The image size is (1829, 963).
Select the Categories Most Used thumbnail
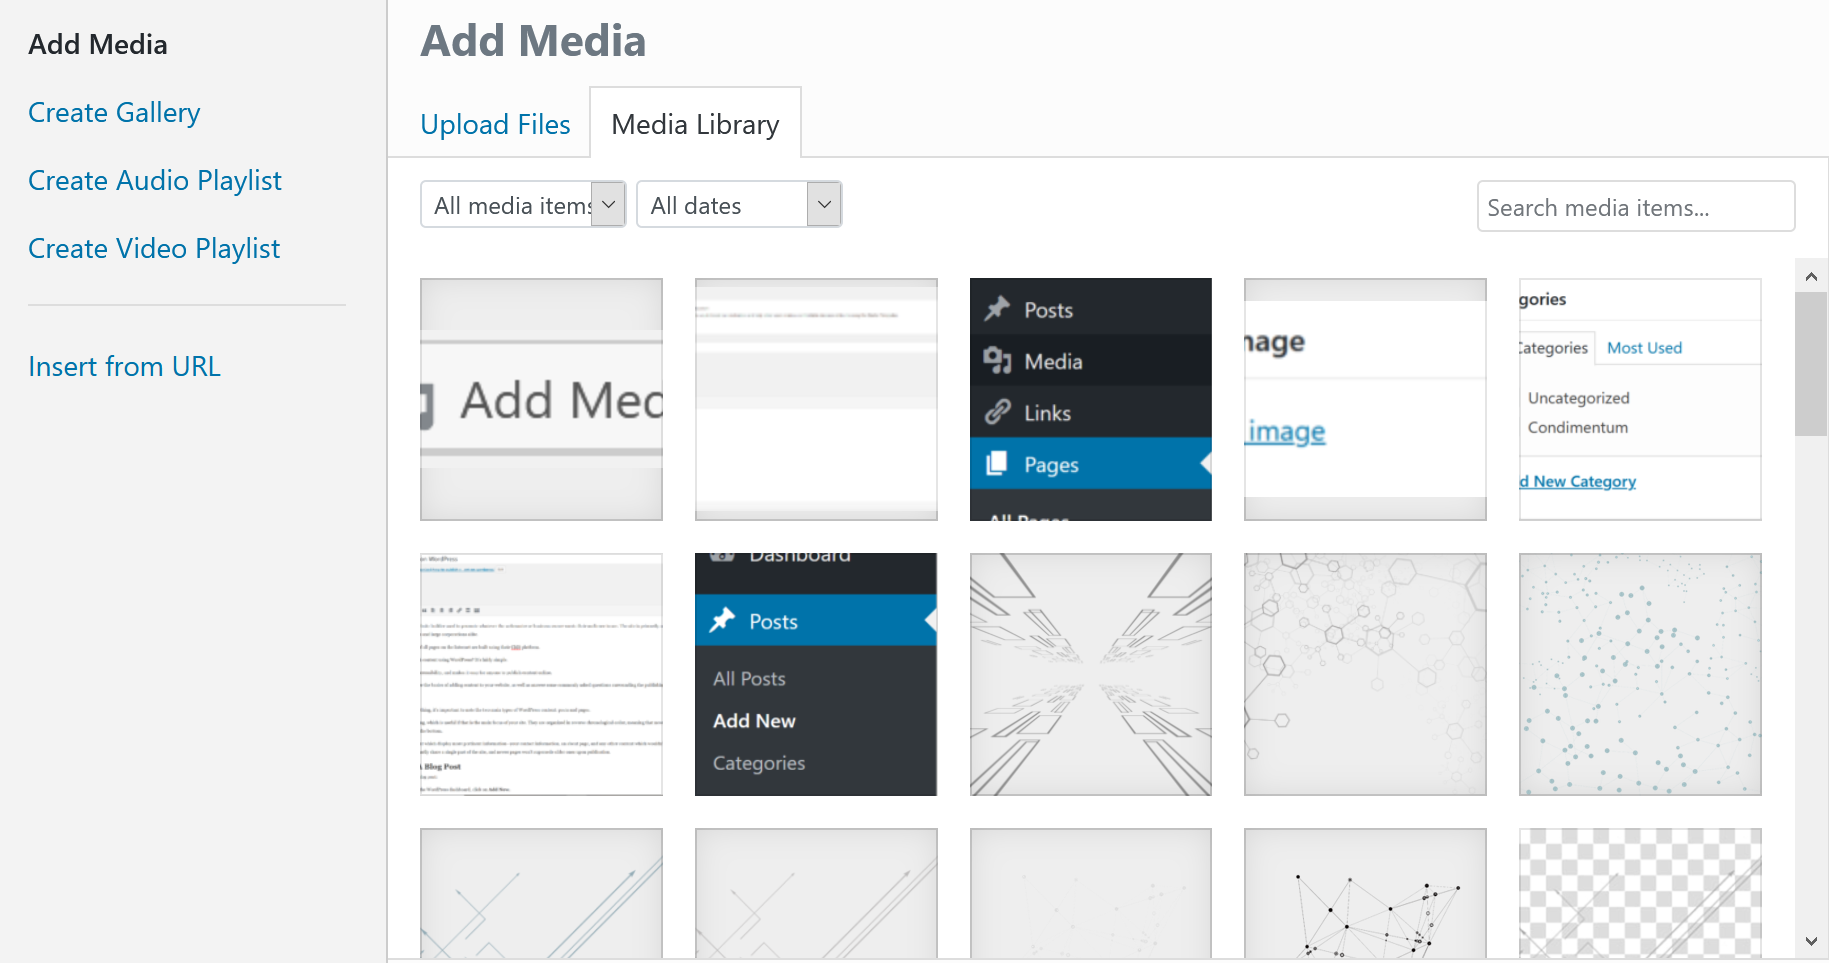tap(1640, 399)
